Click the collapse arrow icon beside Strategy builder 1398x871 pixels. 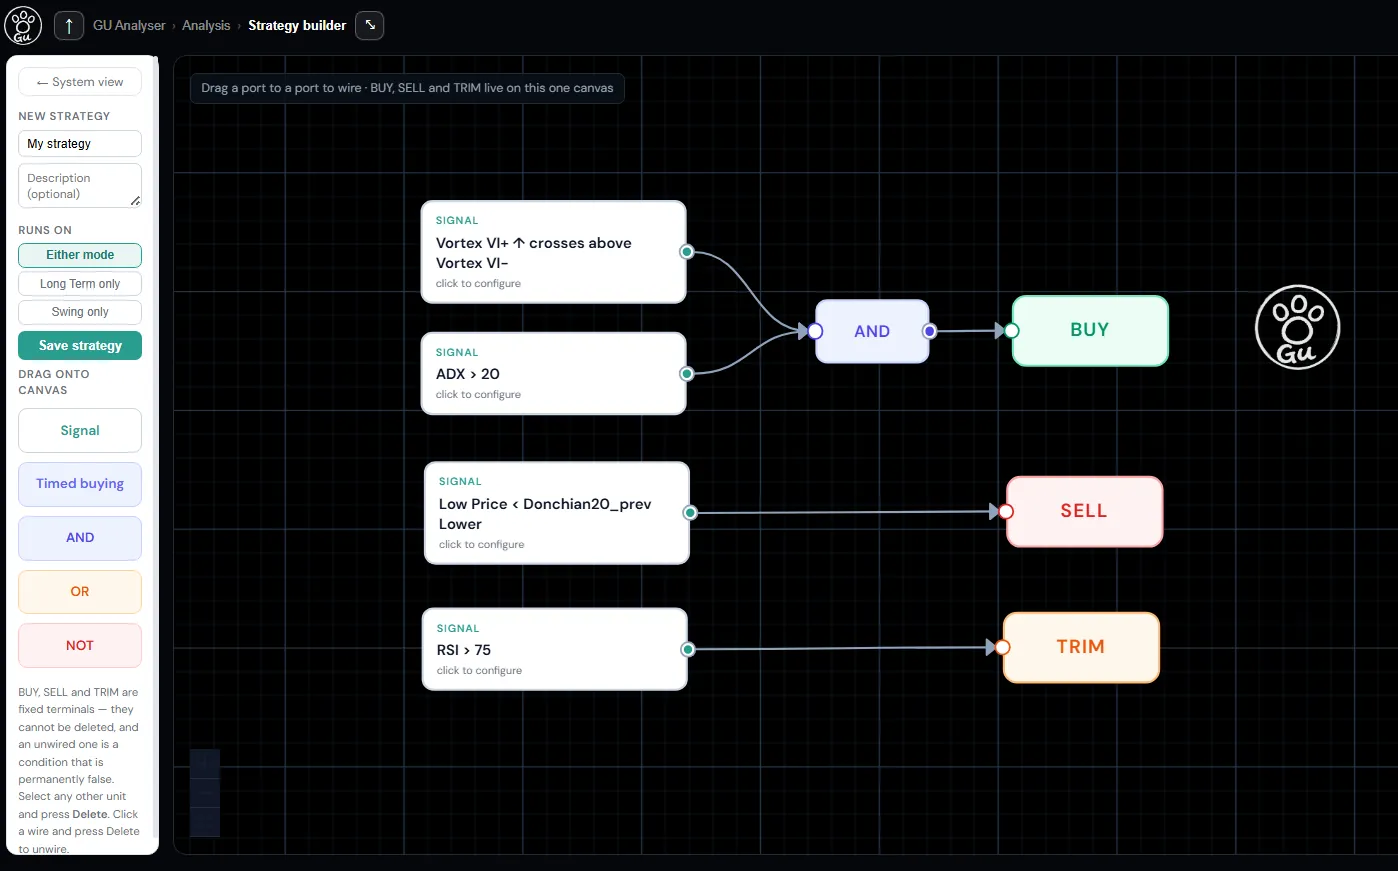click(370, 25)
